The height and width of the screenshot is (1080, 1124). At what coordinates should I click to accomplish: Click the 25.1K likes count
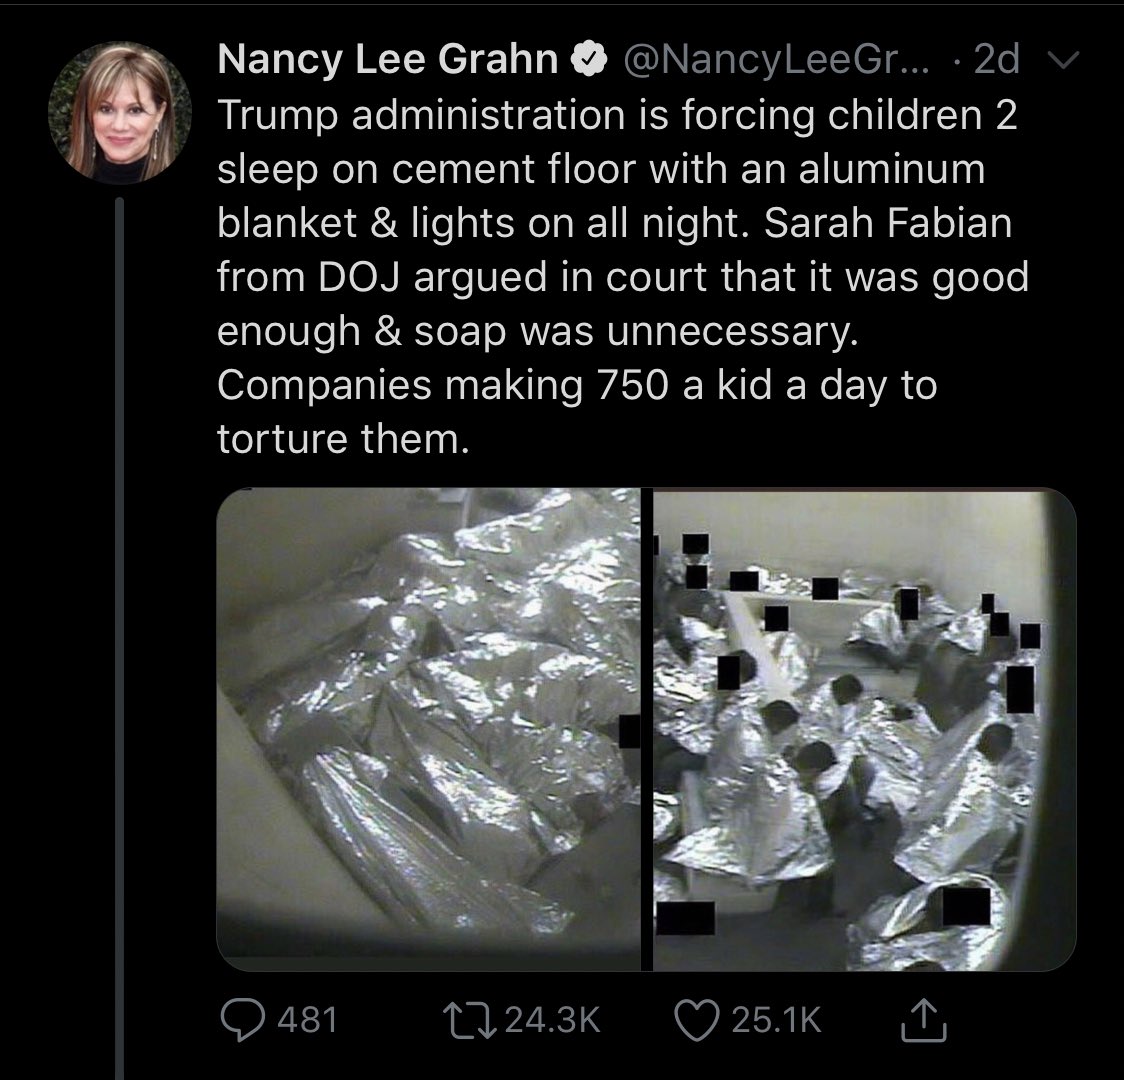776,1020
